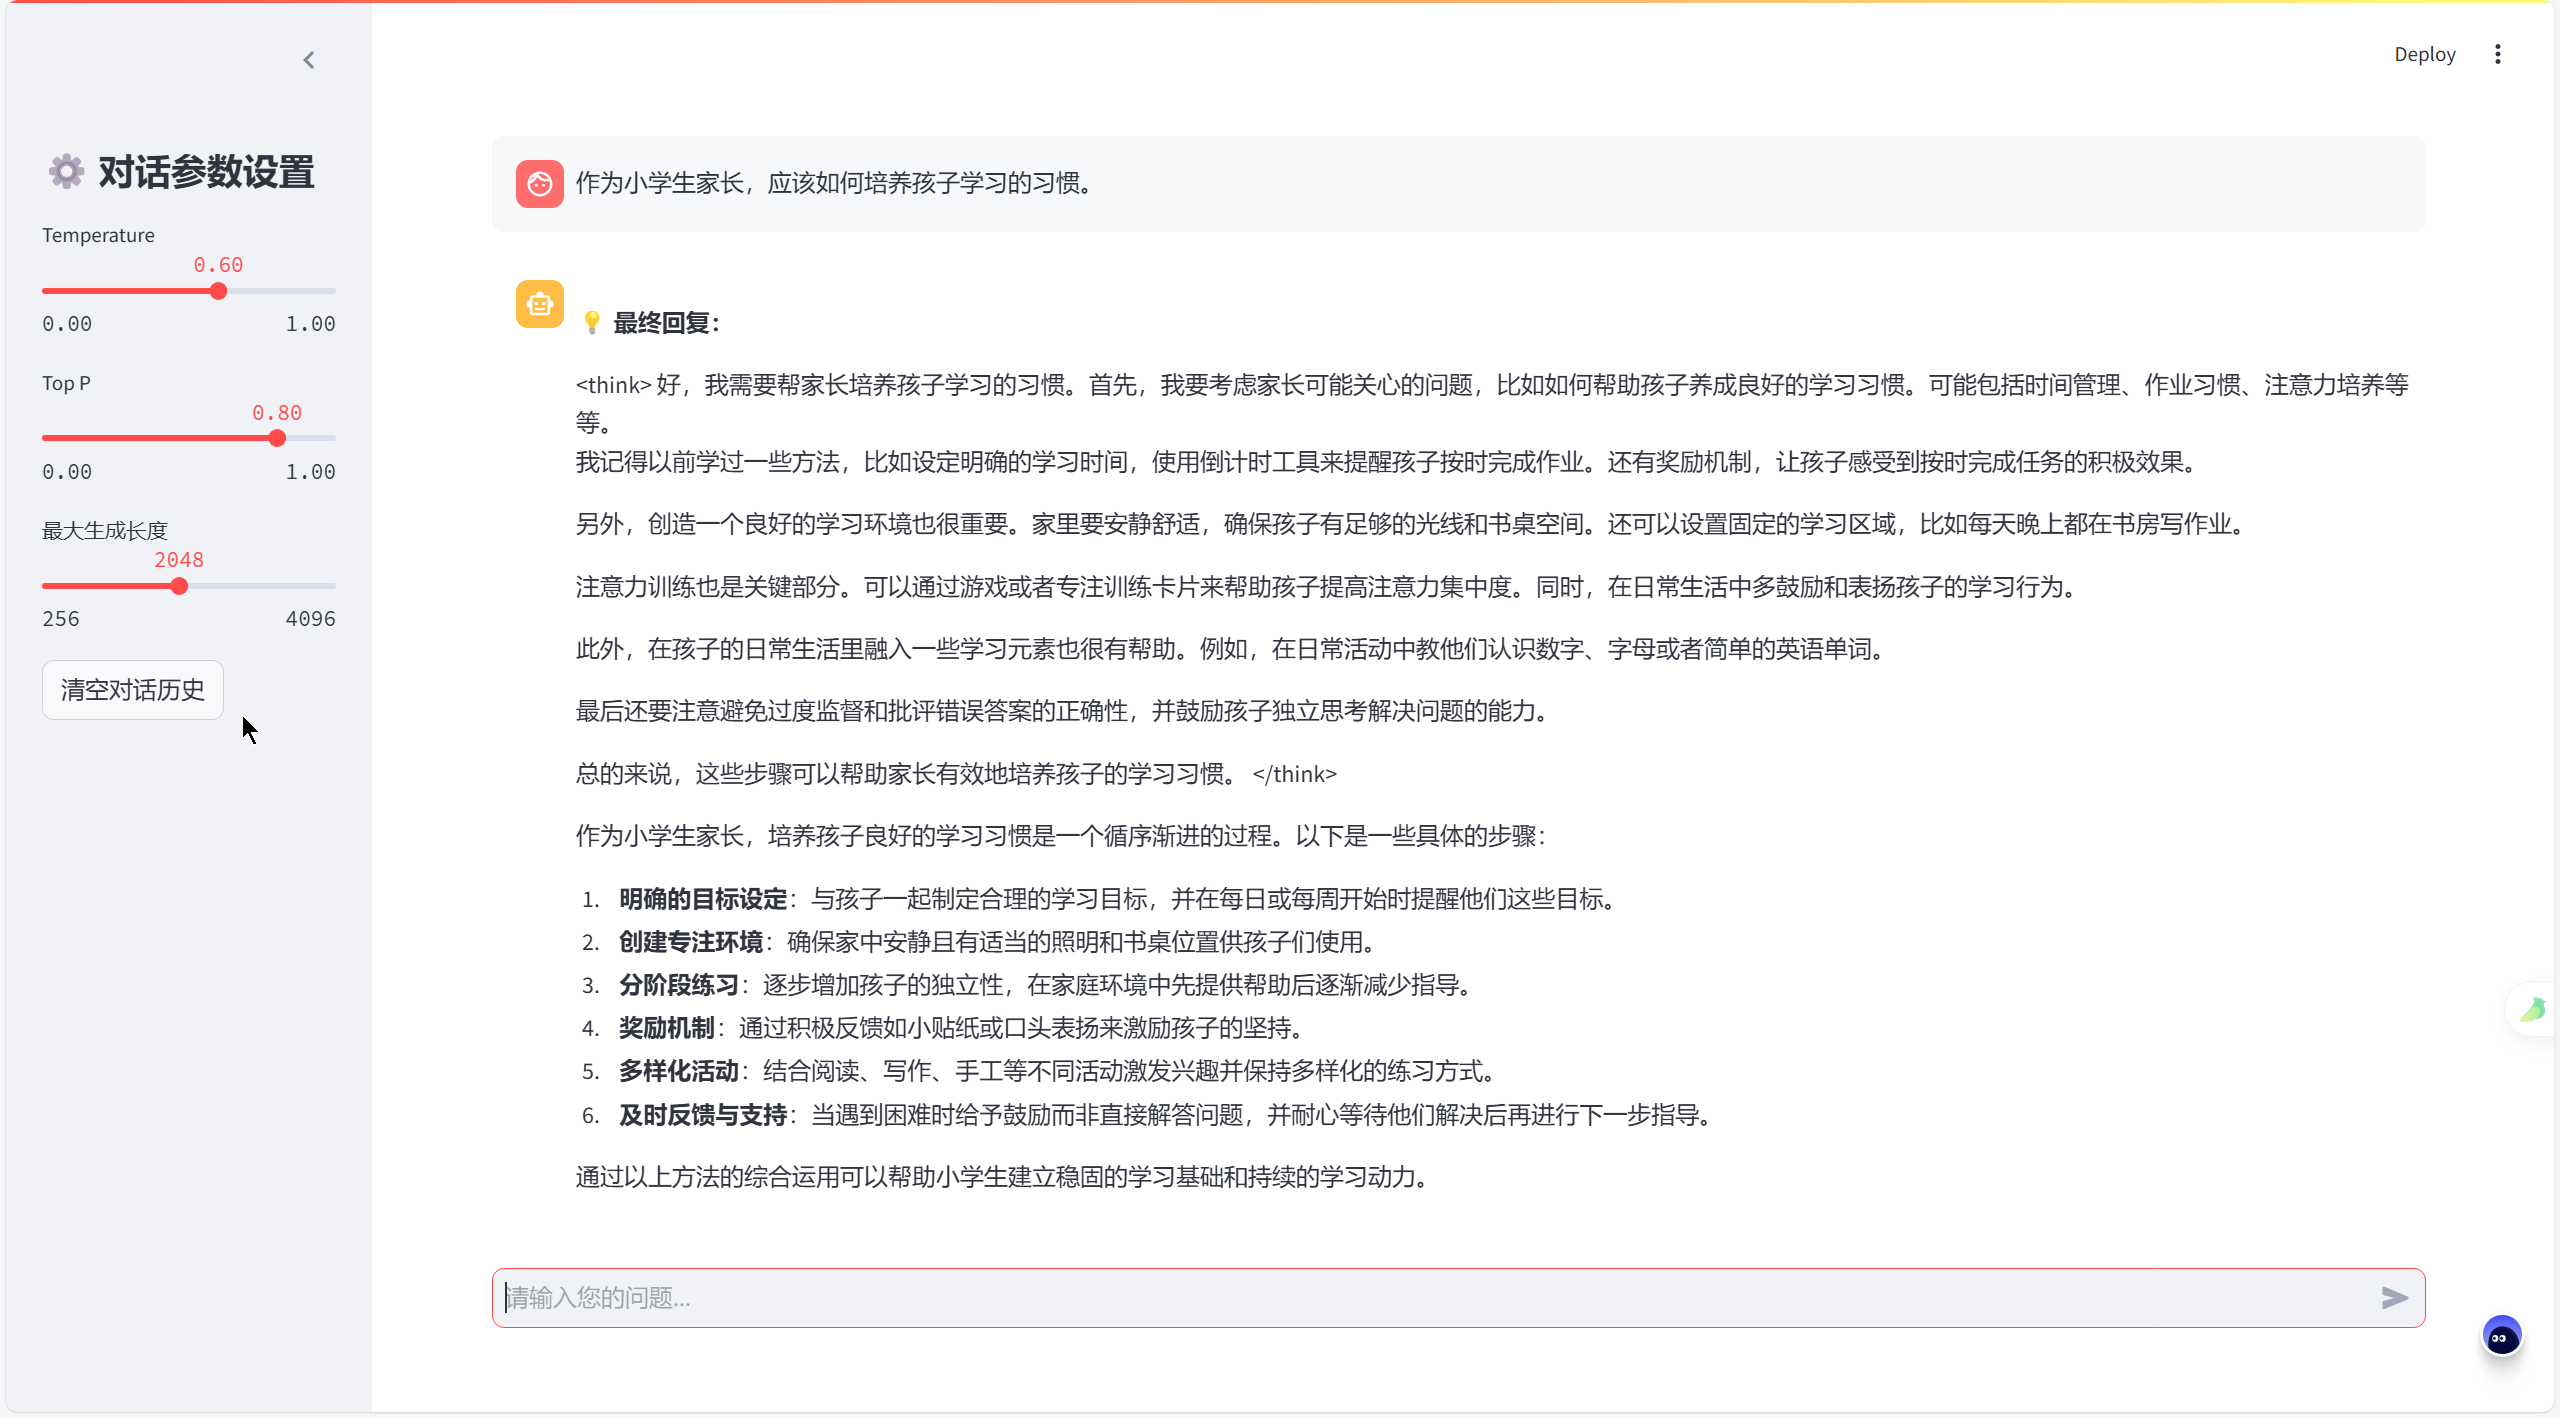Click the Deploy button

coord(2423,54)
